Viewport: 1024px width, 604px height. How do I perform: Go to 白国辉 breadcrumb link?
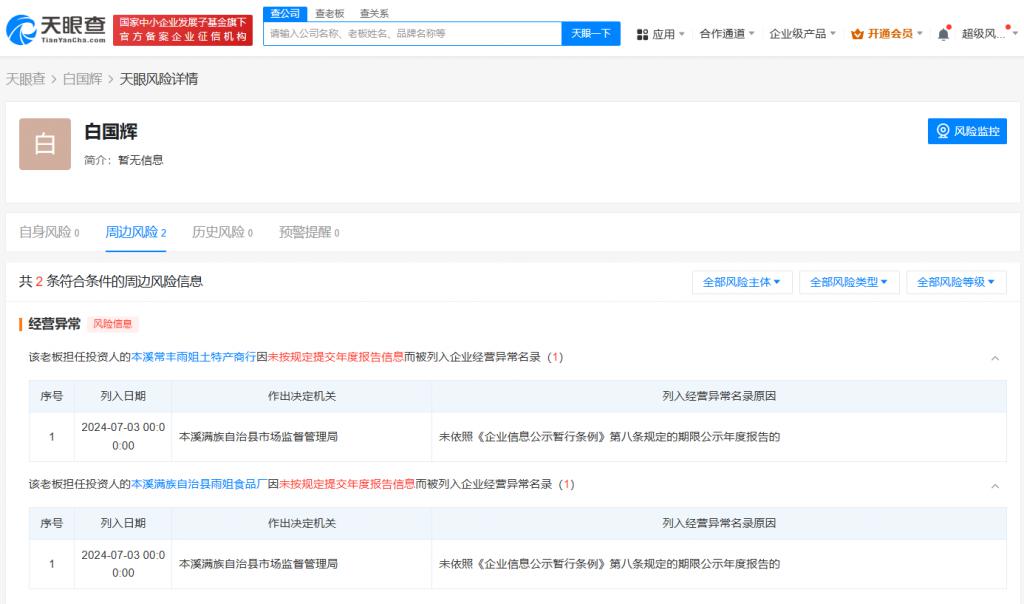click(82, 79)
